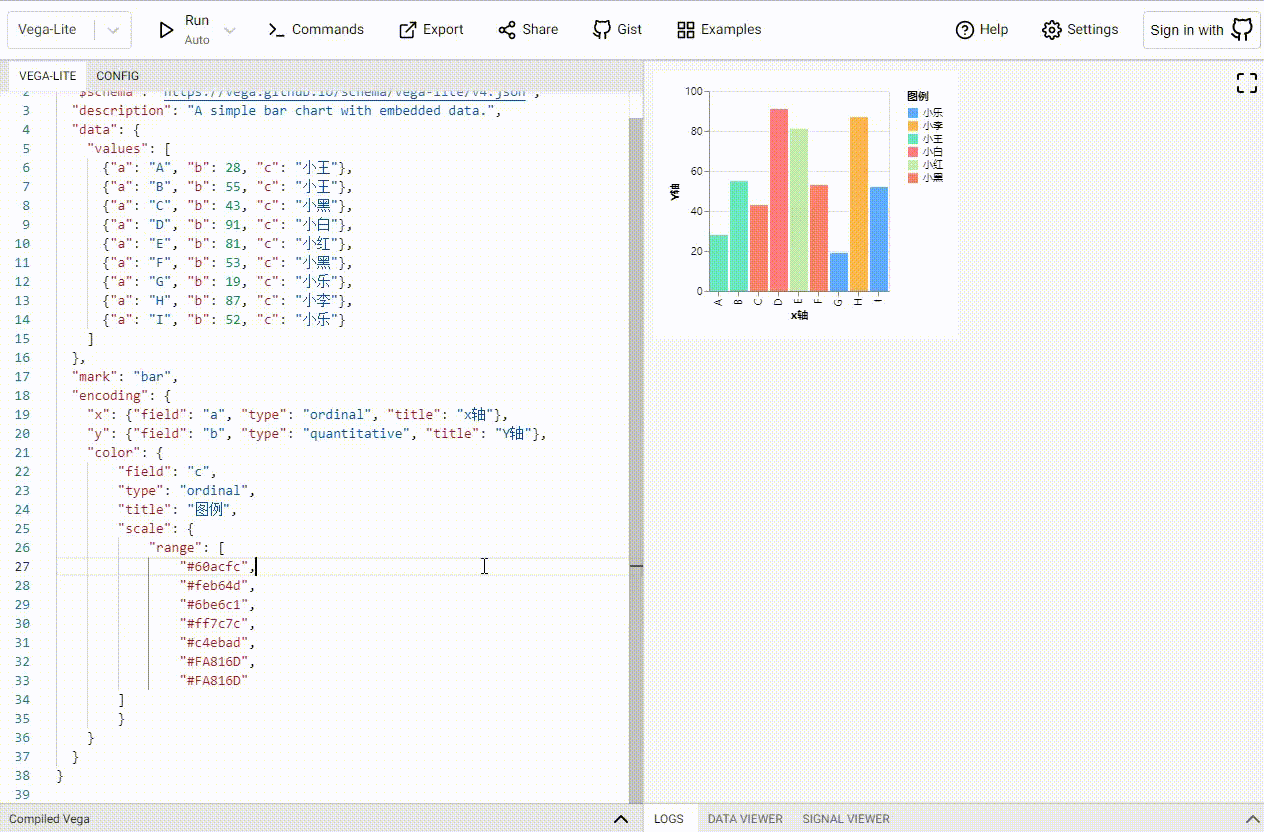Click the "color" key on line 21
1264x832 pixels.
(113, 453)
